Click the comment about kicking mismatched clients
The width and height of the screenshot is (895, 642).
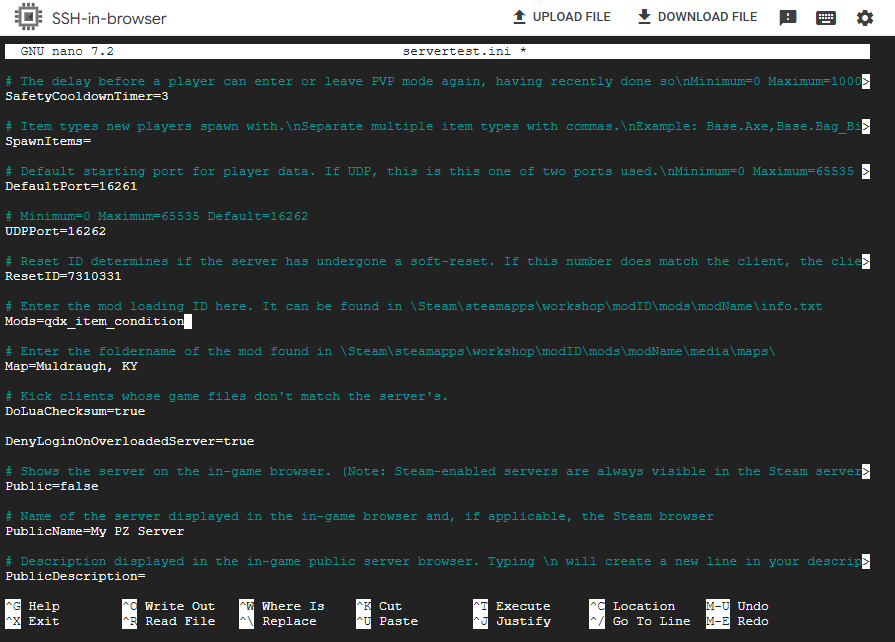227,397
